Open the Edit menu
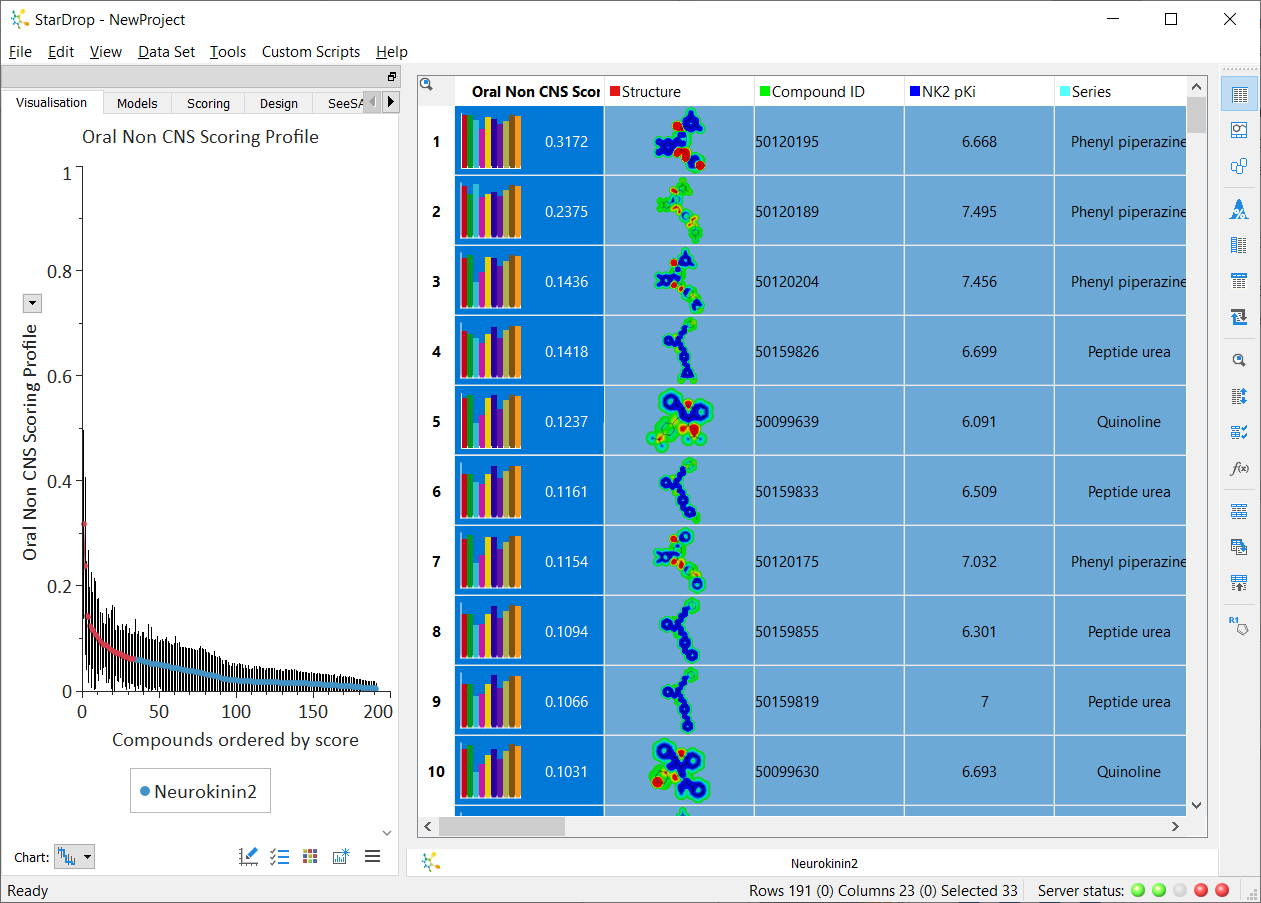 61,52
